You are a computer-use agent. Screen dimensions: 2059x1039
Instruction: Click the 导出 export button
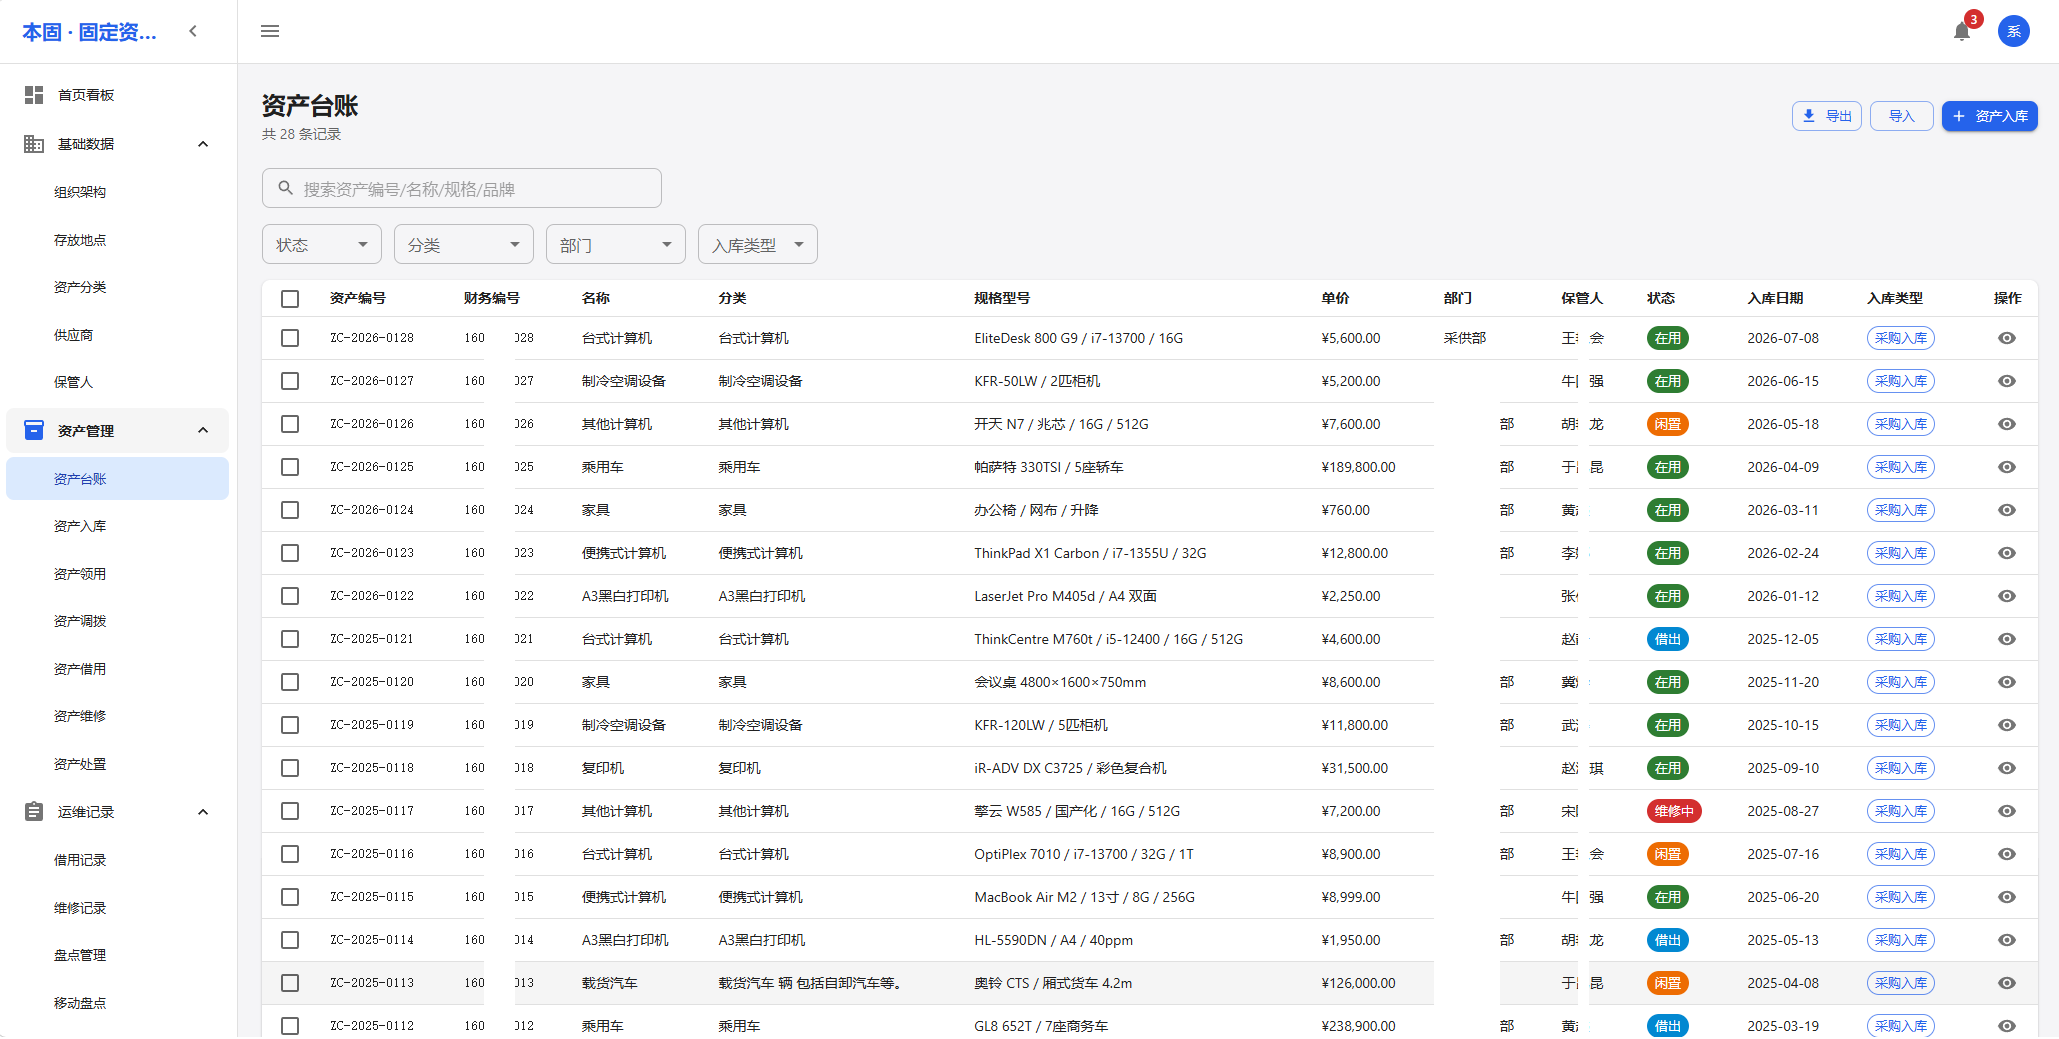(x=1826, y=116)
